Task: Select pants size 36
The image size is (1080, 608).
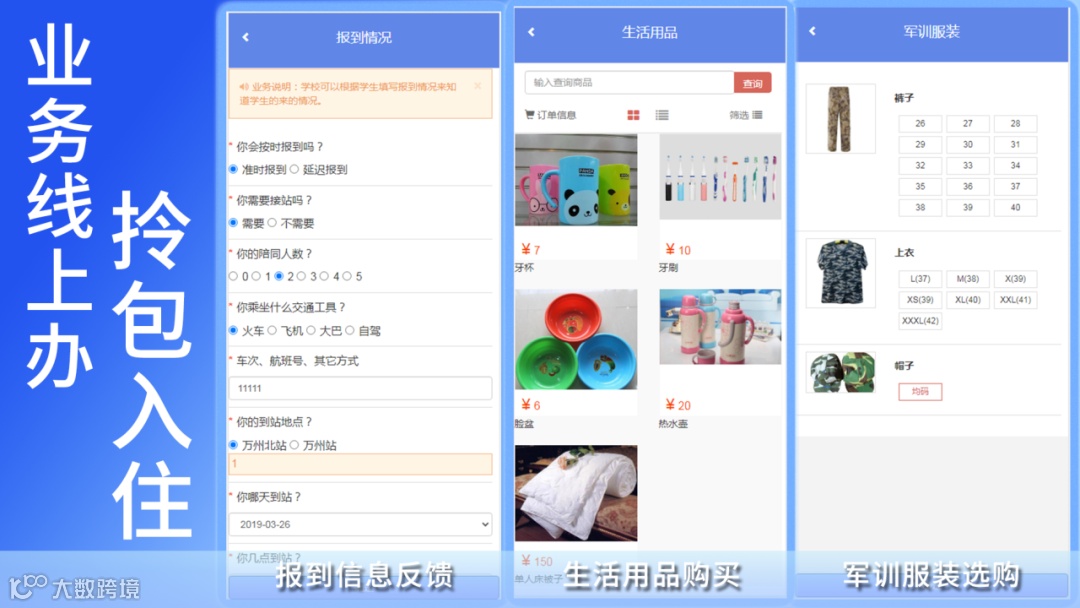Action: pyautogui.click(x=968, y=187)
